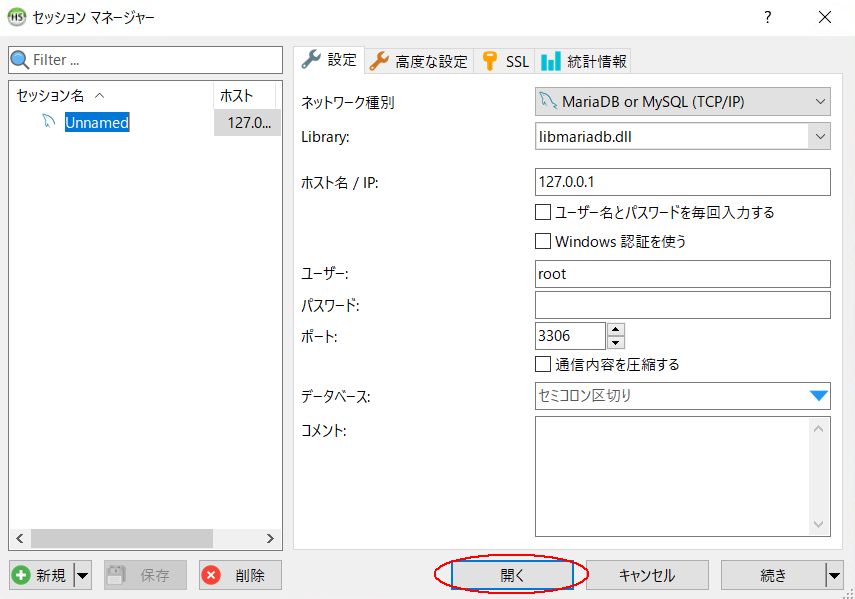Click the コメント box scroll-down arrow

[818, 524]
